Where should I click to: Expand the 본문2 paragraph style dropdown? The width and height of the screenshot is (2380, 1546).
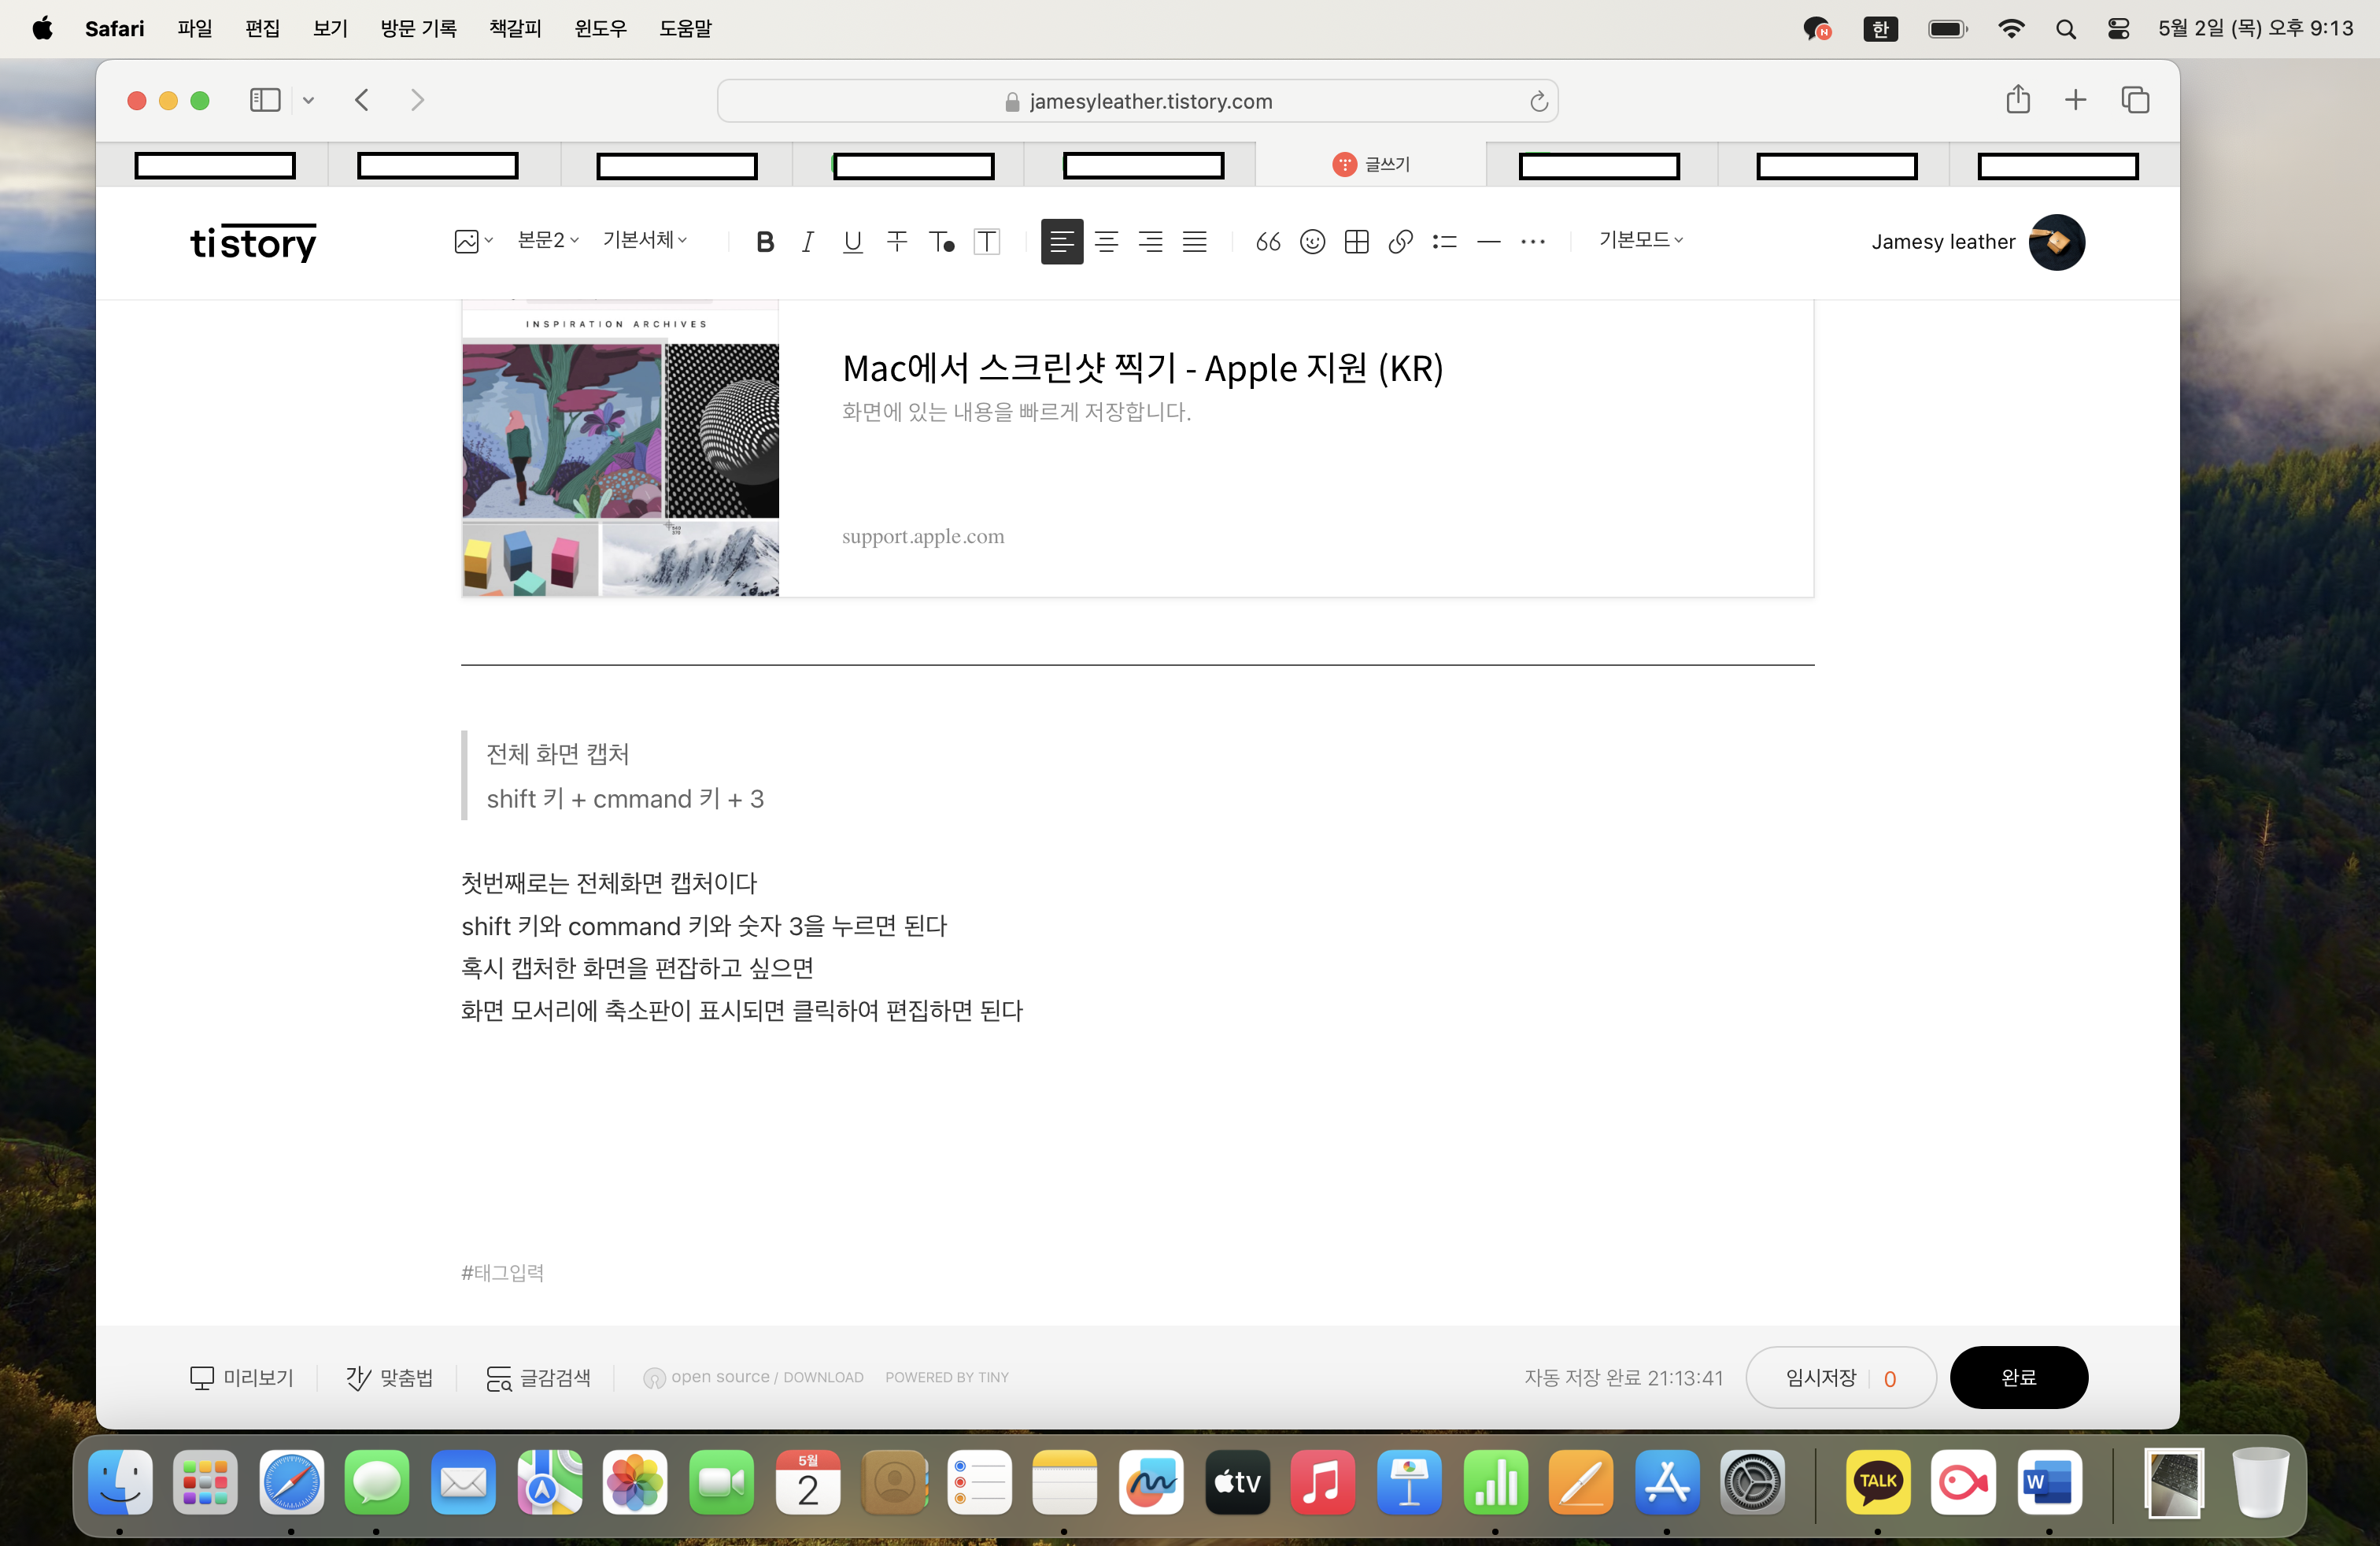(x=548, y=240)
